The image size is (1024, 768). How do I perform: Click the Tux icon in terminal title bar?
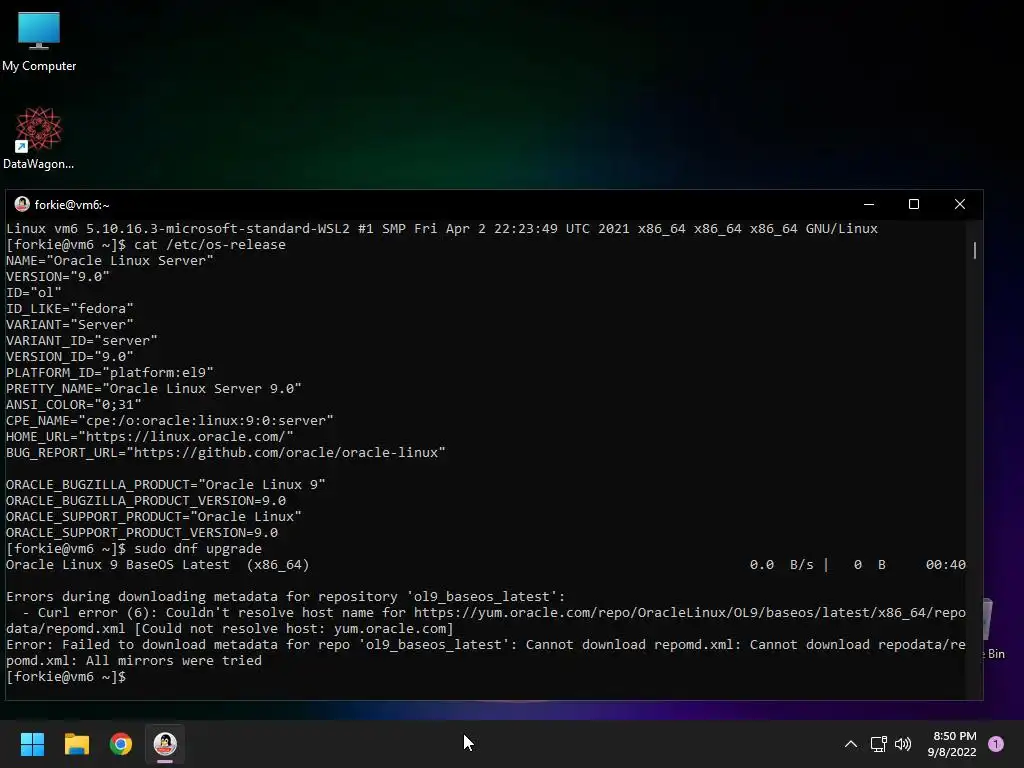click(22, 204)
